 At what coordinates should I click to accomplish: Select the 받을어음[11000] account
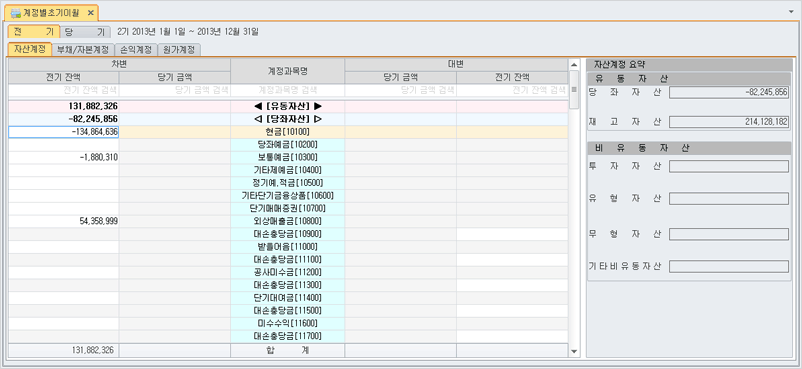pyautogui.click(x=287, y=247)
